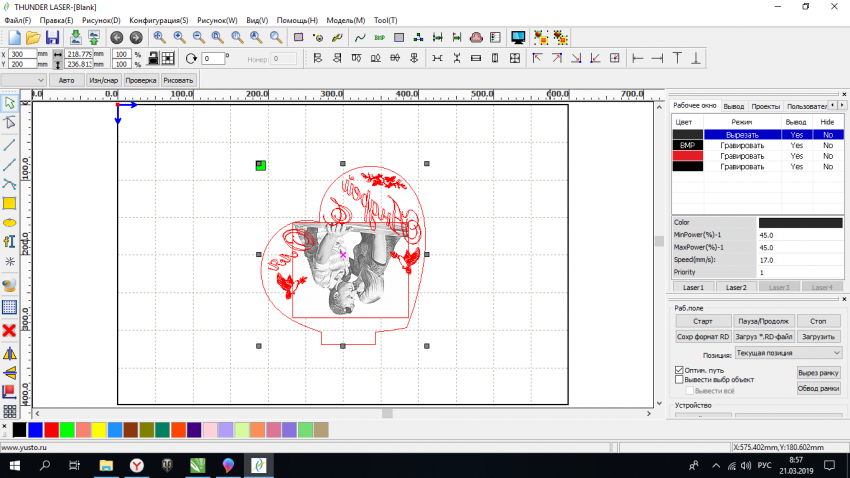Open the 'Текущая позиция' position dropdown
The width and height of the screenshot is (850, 478).
pos(788,353)
